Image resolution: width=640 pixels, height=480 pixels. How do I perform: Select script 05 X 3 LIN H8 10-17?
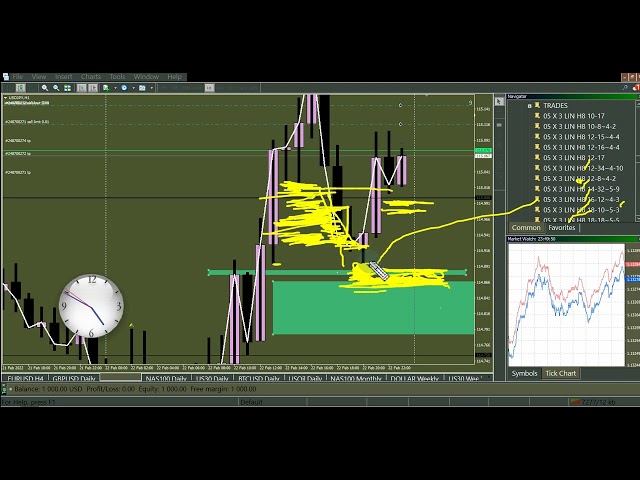pos(573,116)
